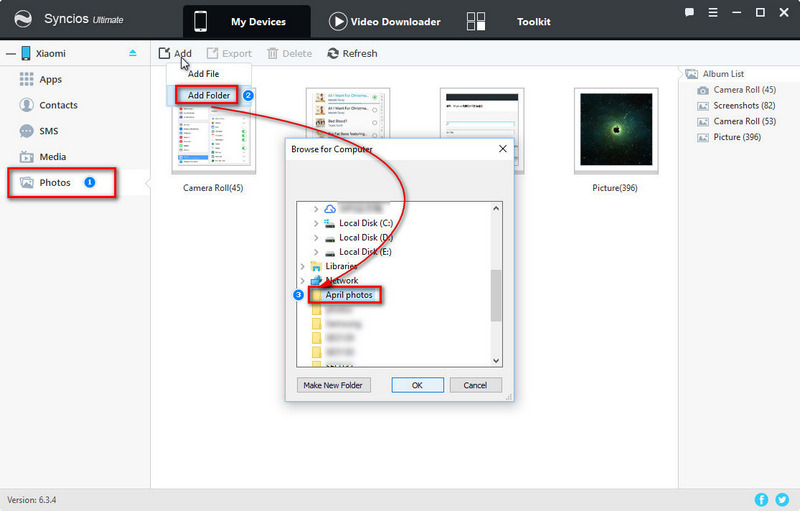Viewport: 800px width, 511px height.
Task: Open the Toolkit tab
Action: [x=534, y=21]
